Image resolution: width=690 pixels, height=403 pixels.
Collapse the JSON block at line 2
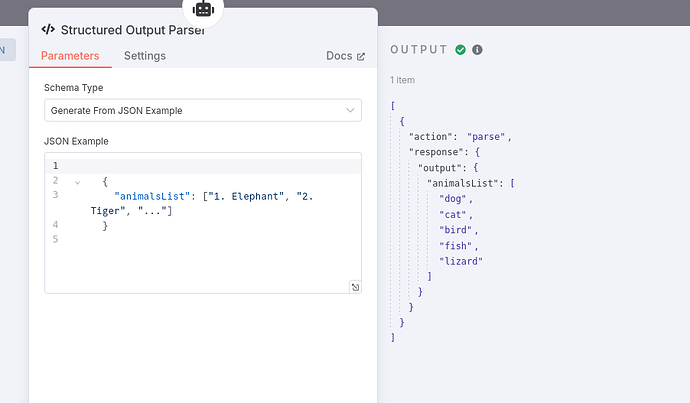point(78,181)
